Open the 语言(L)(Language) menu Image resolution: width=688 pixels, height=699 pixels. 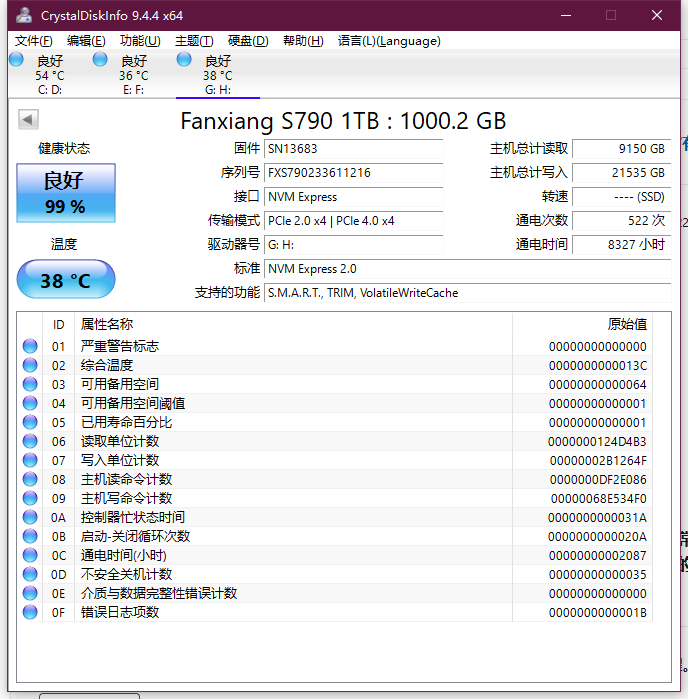click(389, 41)
